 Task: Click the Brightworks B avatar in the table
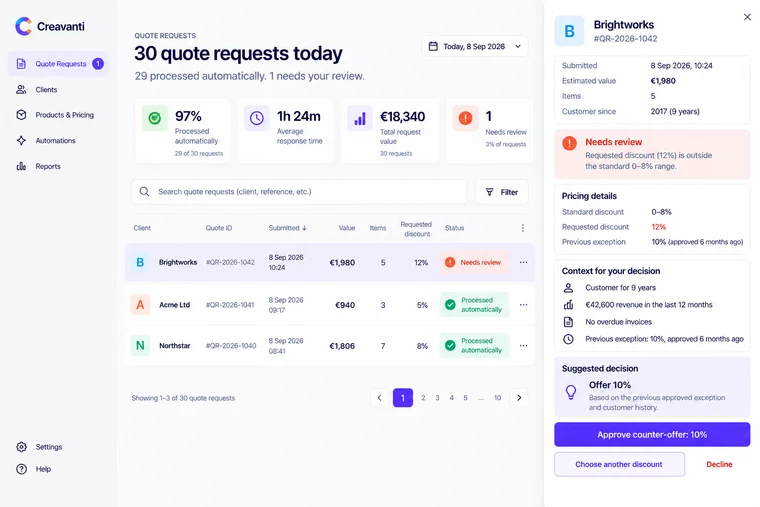[140, 262]
